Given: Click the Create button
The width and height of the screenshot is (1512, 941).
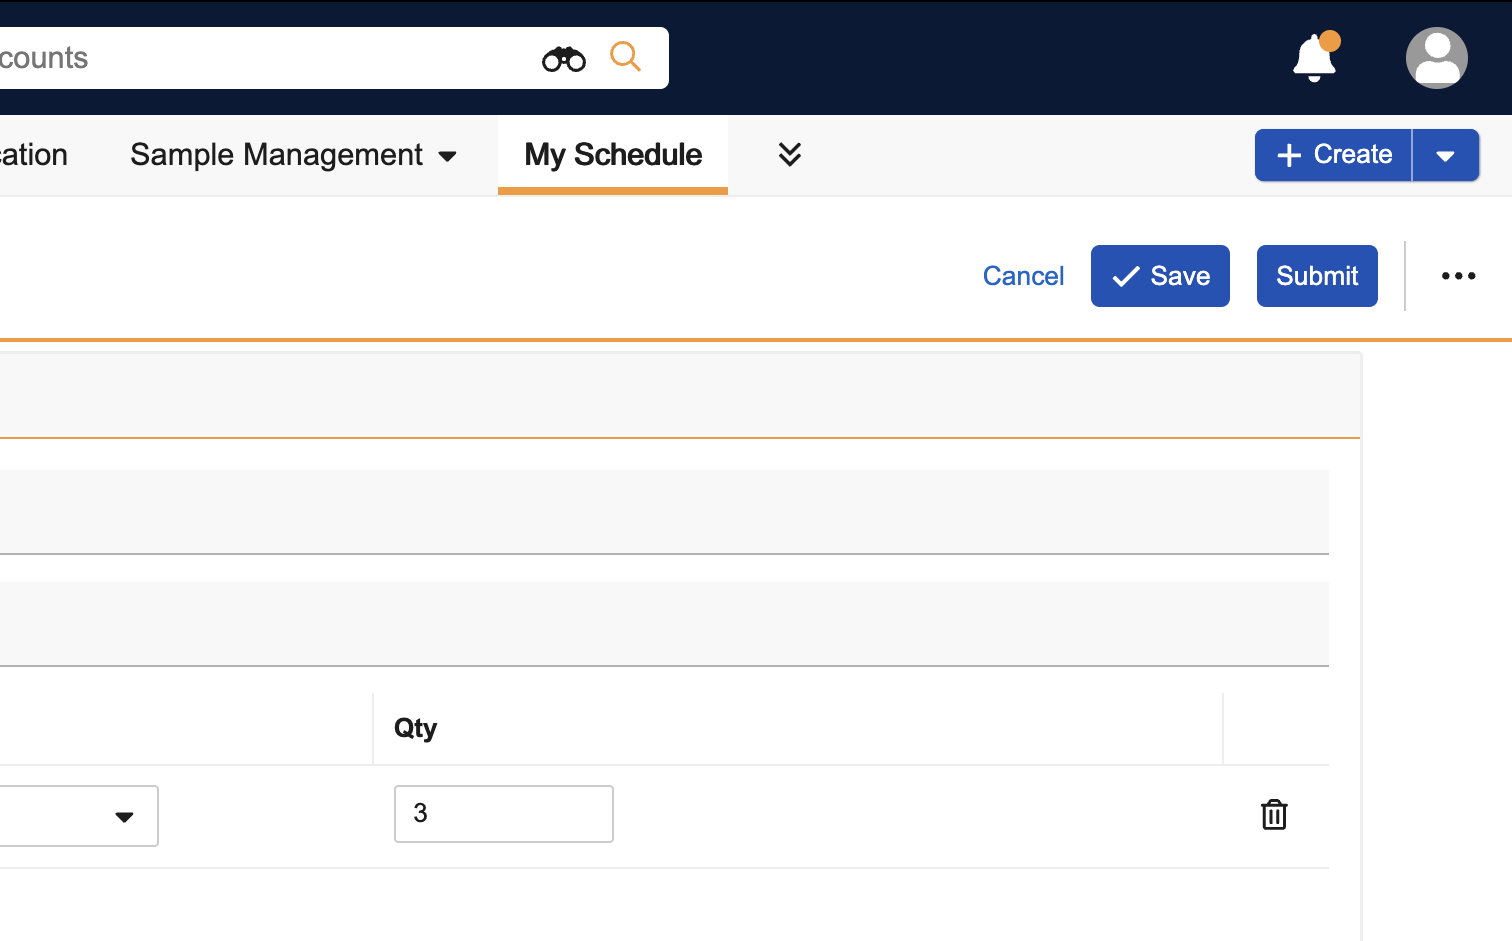Looking at the screenshot, I should [1333, 155].
